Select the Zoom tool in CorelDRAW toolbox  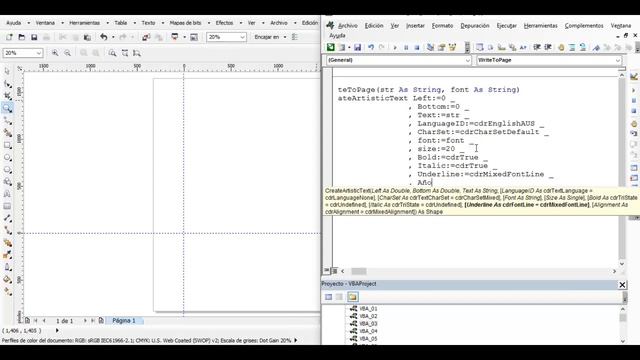(x=7, y=108)
